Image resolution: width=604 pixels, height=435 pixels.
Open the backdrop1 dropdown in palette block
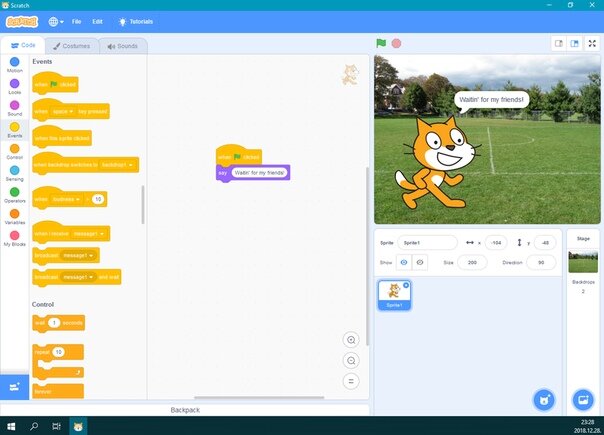[117, 165]
